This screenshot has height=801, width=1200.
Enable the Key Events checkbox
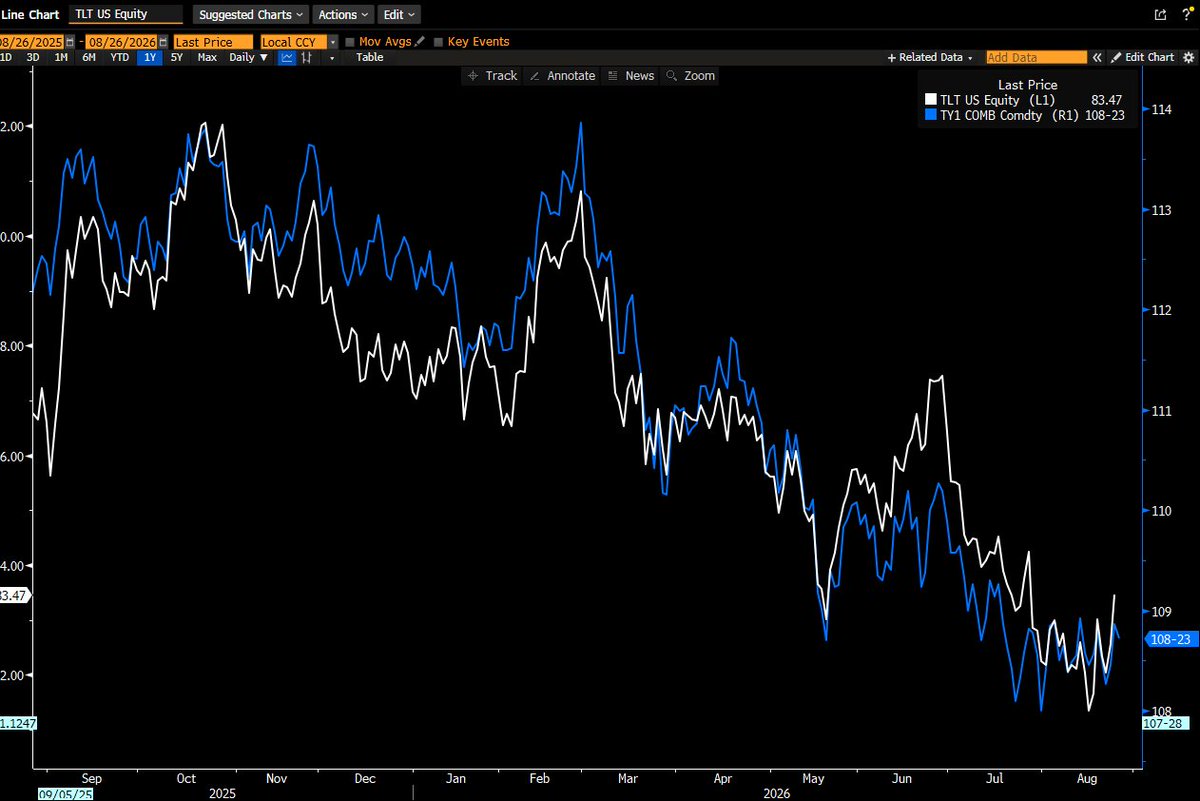(438, 42)
